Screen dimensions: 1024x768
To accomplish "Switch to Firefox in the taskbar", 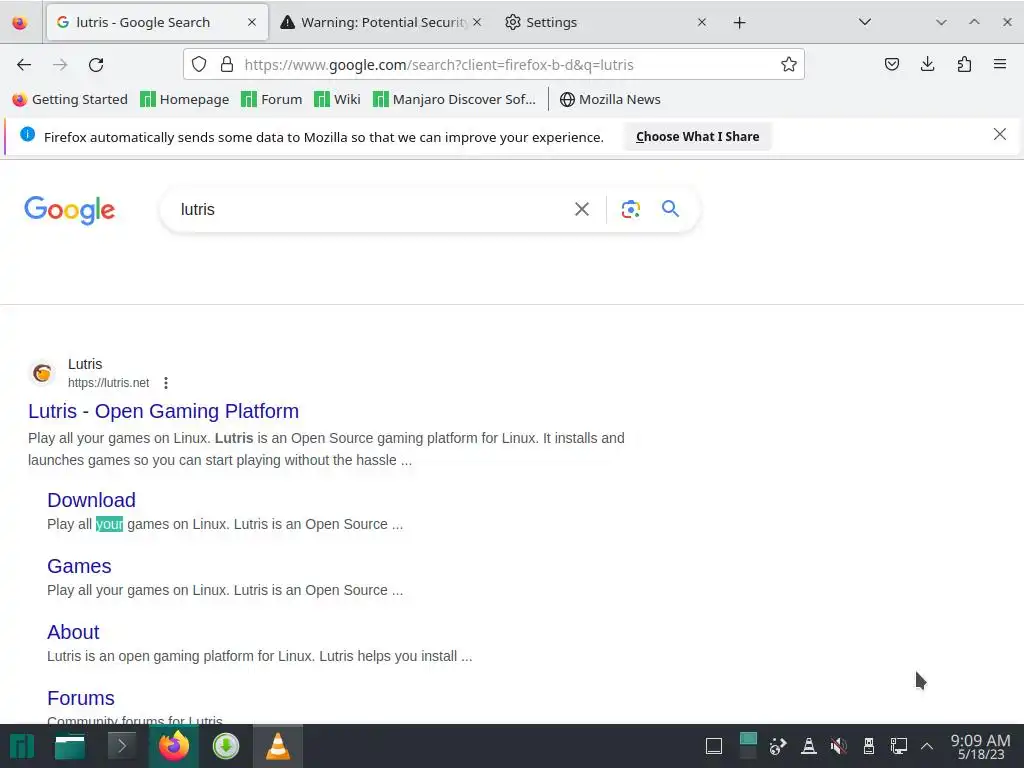I will (x=174, y=746).
